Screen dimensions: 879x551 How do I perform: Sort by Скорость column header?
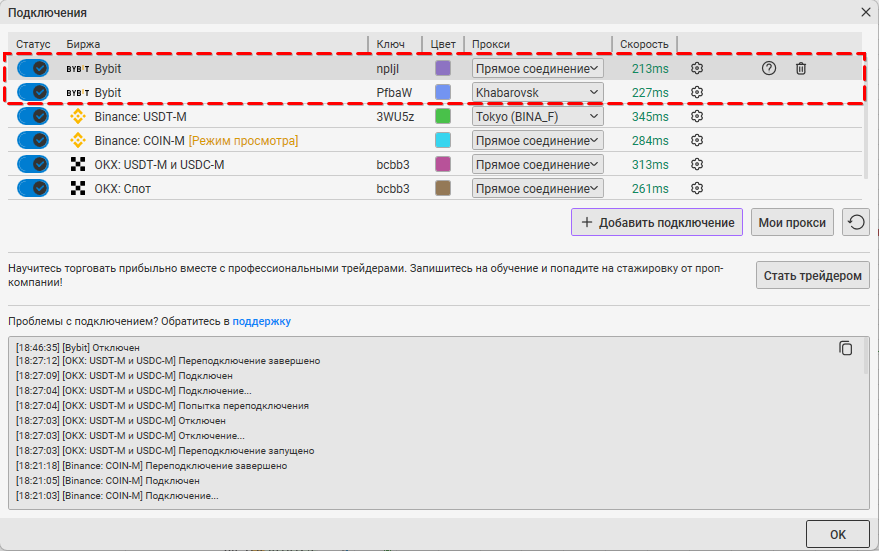[x=644, y=44]
